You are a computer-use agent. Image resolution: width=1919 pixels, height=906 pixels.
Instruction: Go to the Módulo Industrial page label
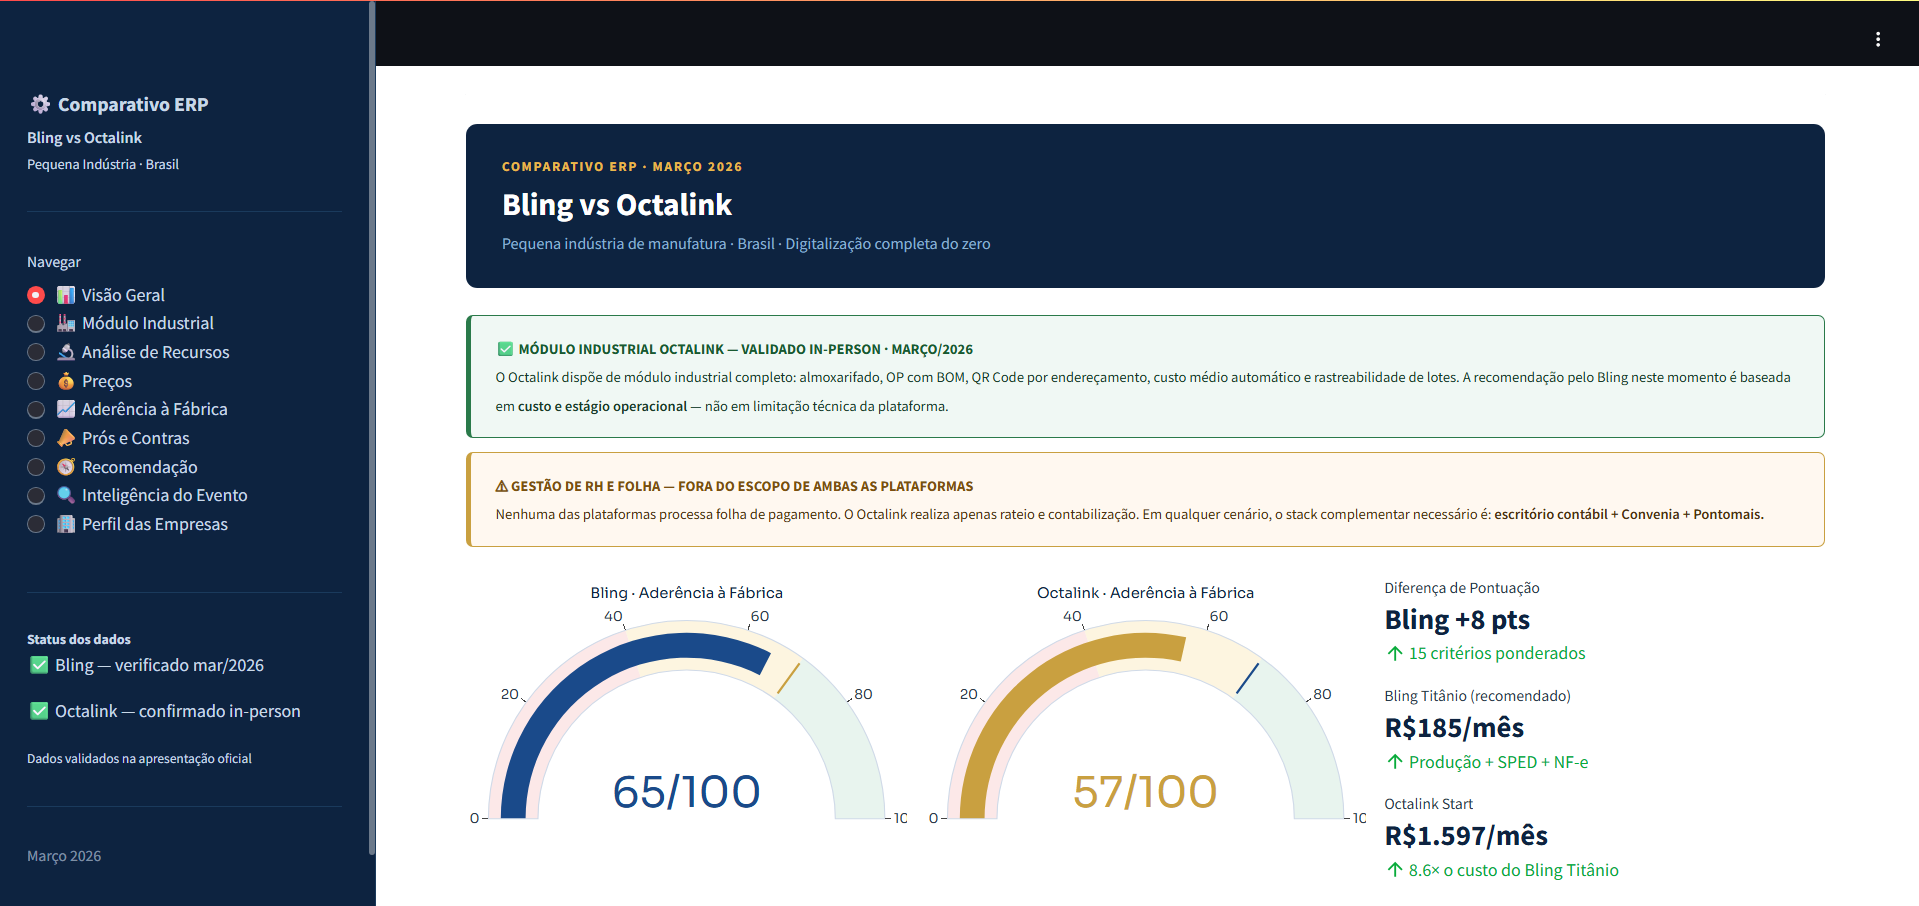click(148, 323)
